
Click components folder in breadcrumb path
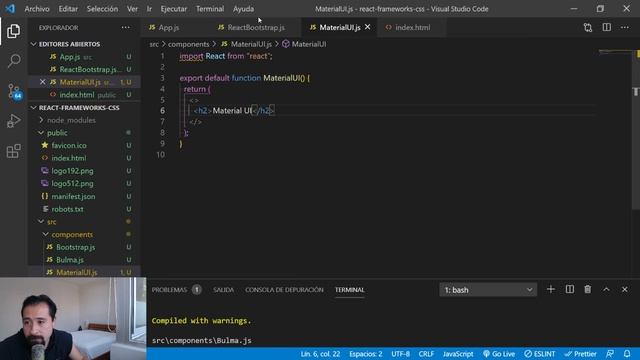[x=189, y=44]
